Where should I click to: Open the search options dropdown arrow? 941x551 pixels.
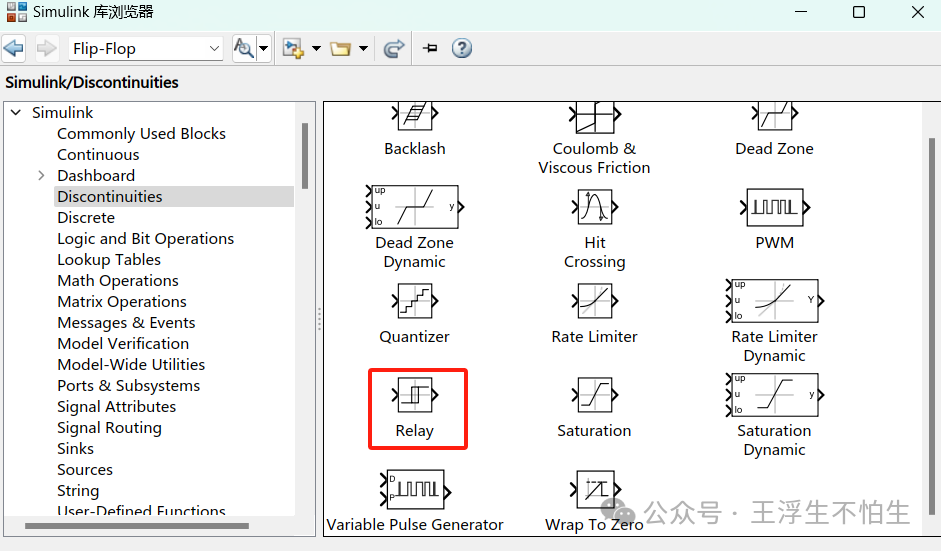point(263,49)
